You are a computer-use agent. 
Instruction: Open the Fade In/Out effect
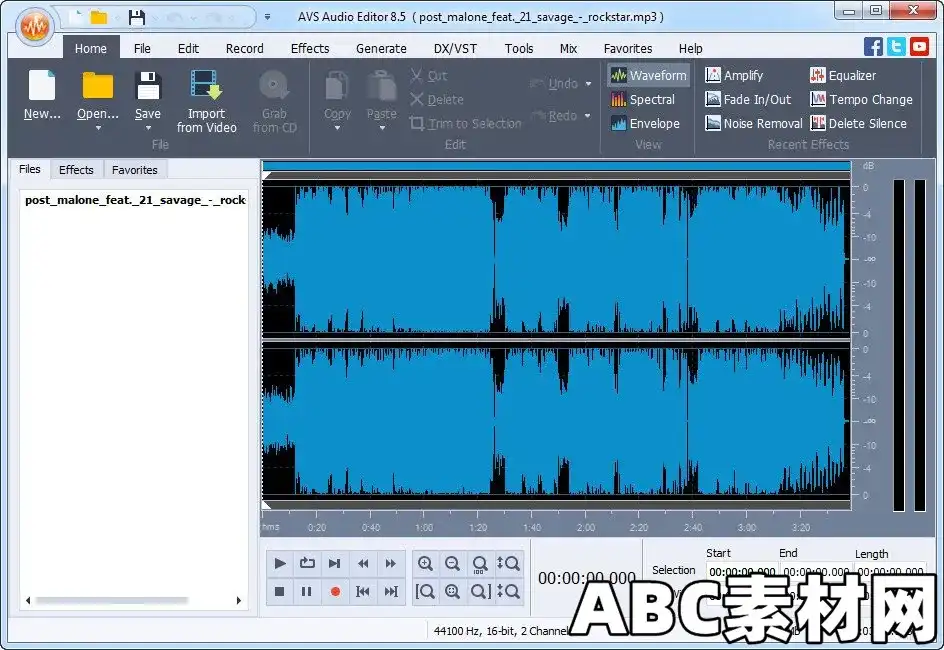pos(748,99)
